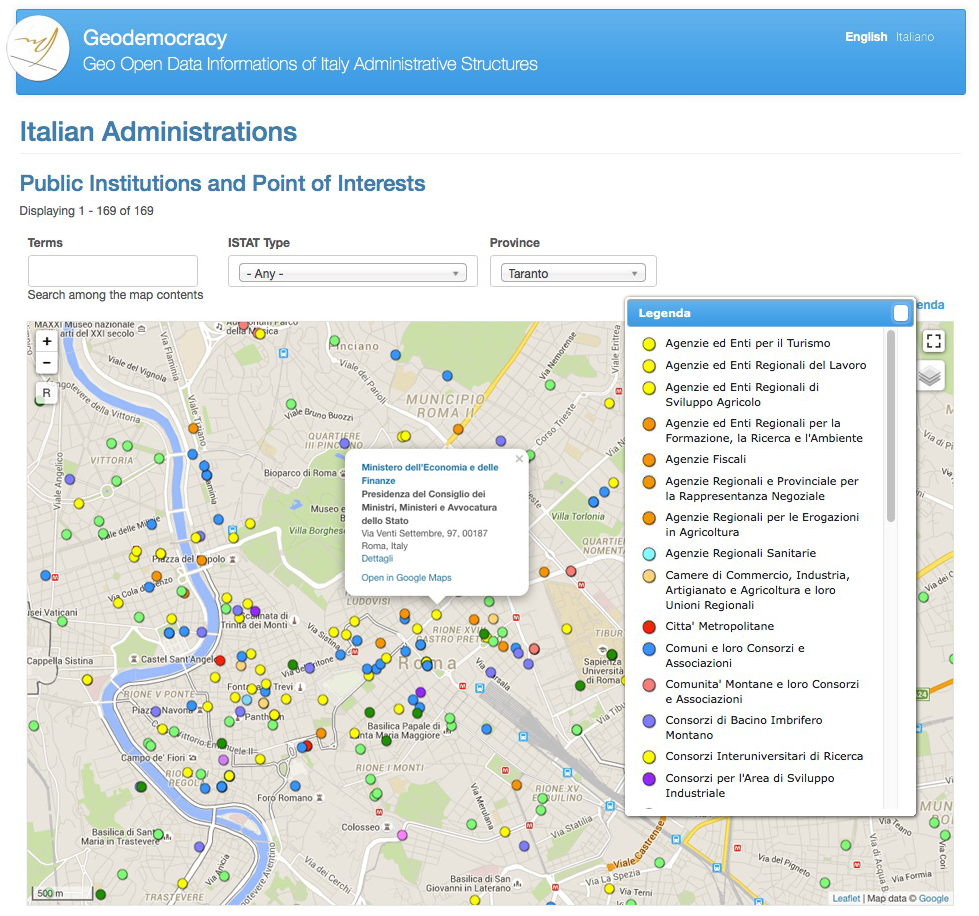Click the Dettagli link in popup

[x=377, y=559]
